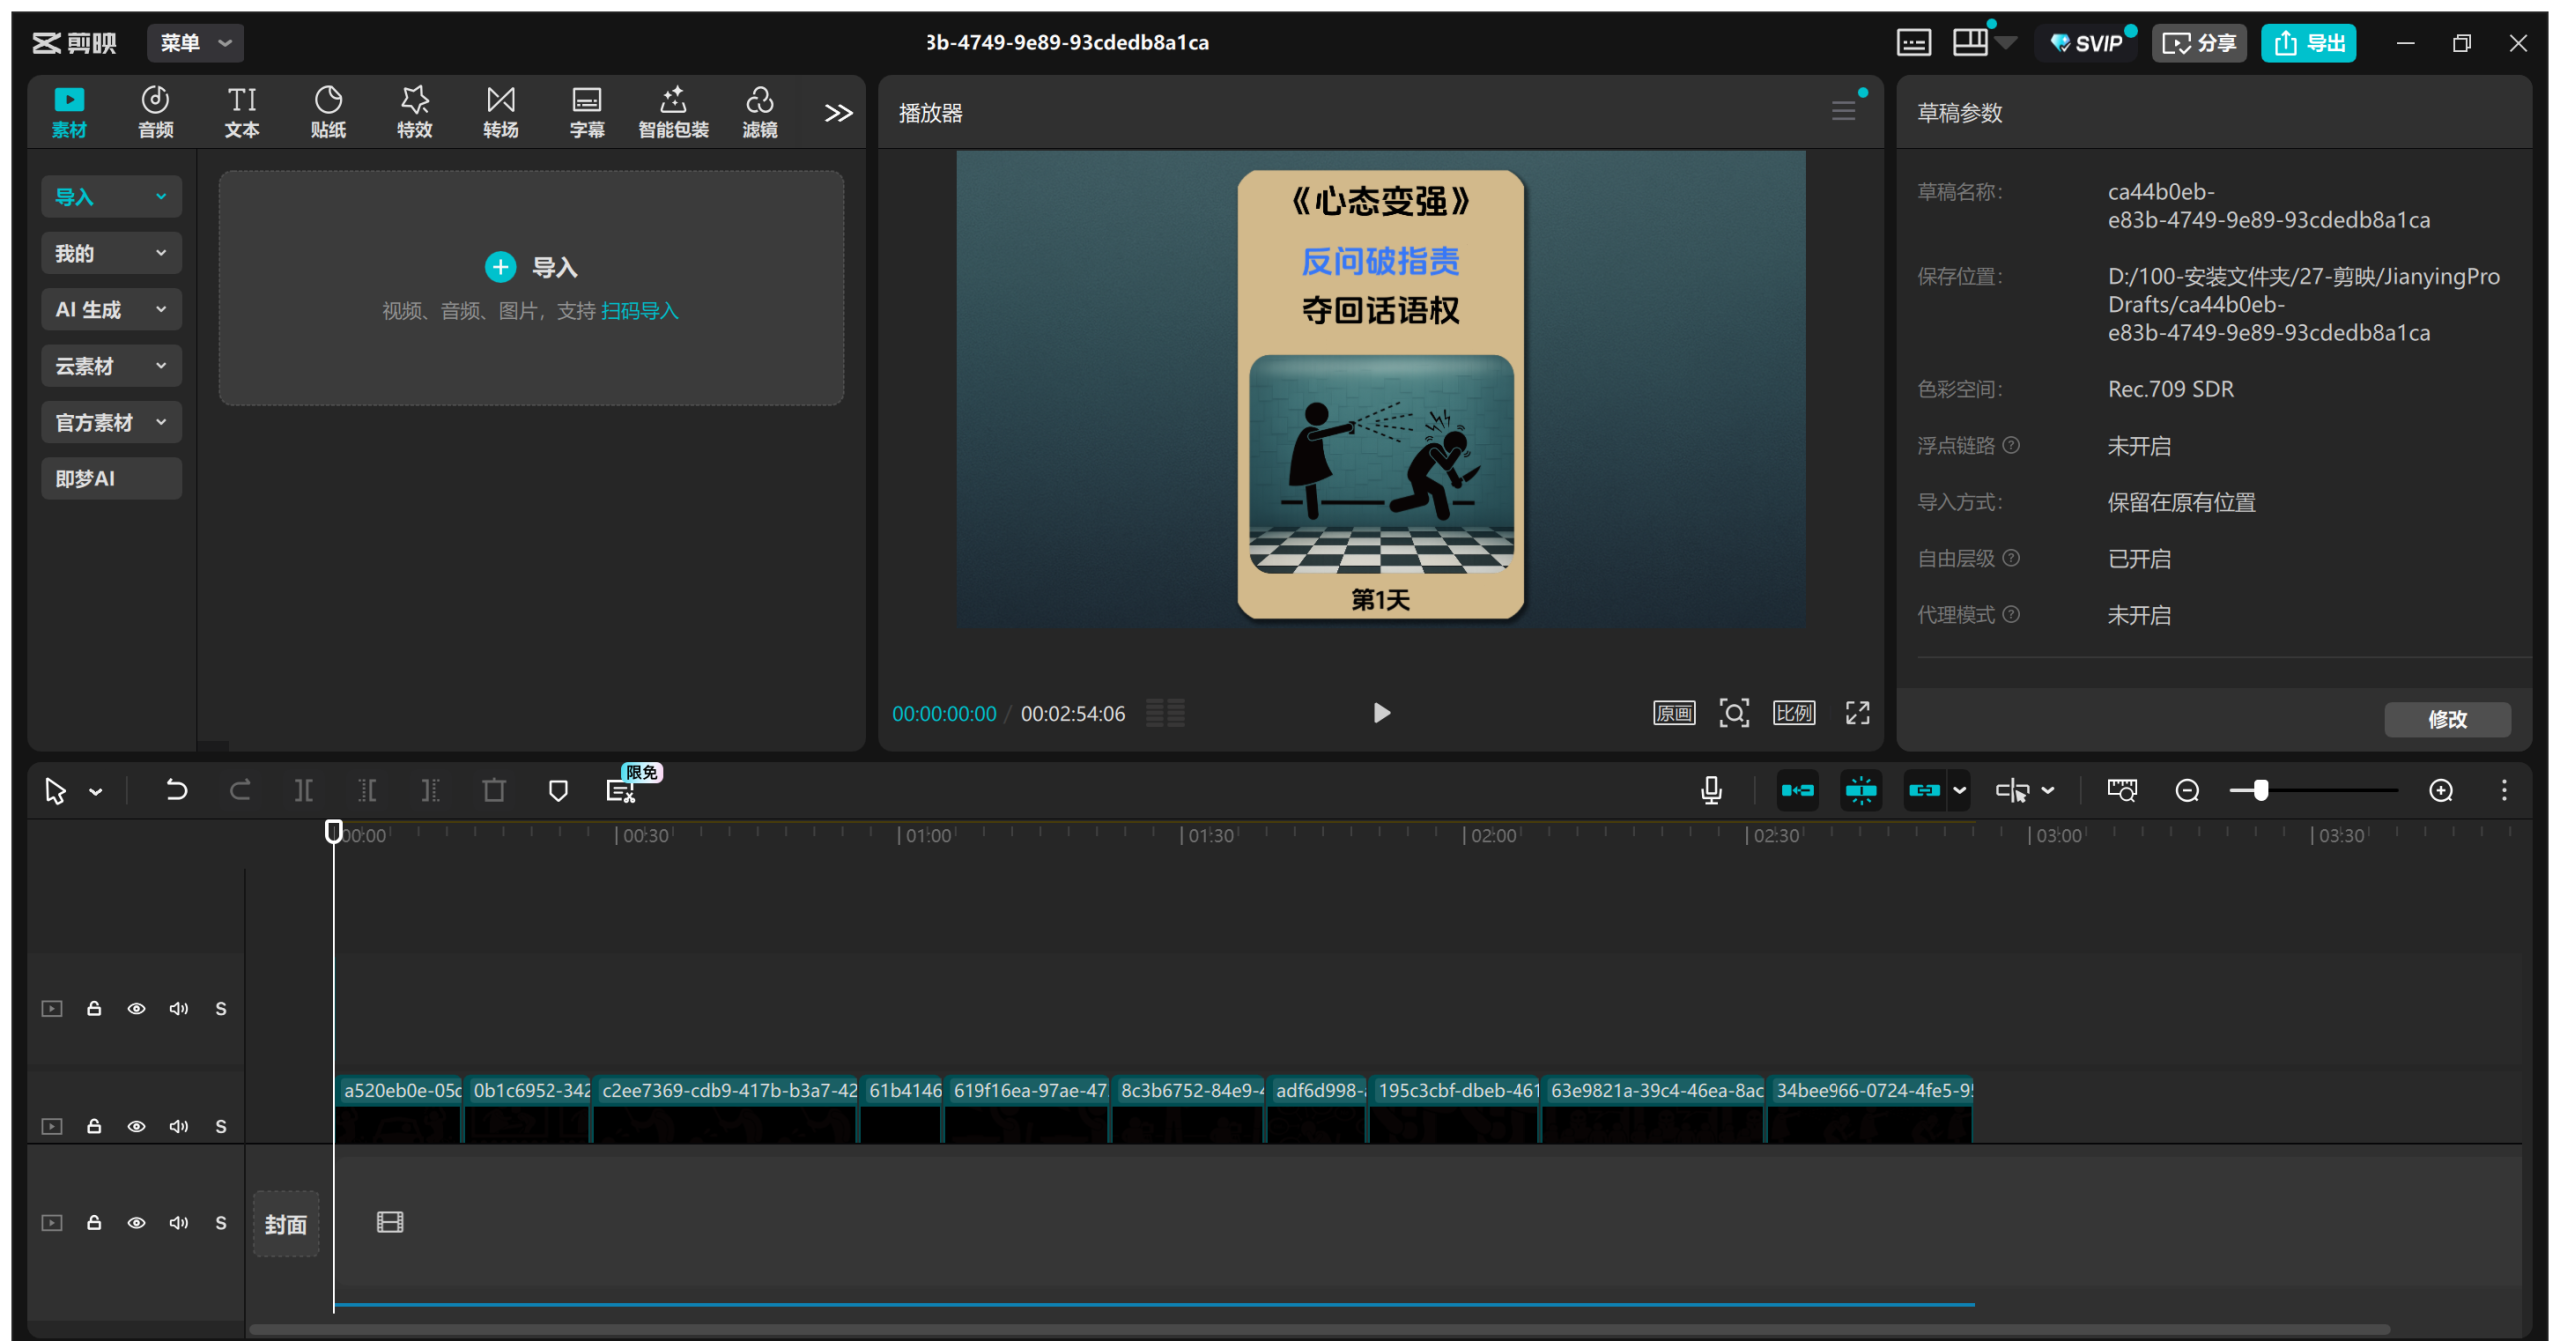Open the 特效 effects panel
This screenshot has height=1341, width=2560.
click(414, 111)
